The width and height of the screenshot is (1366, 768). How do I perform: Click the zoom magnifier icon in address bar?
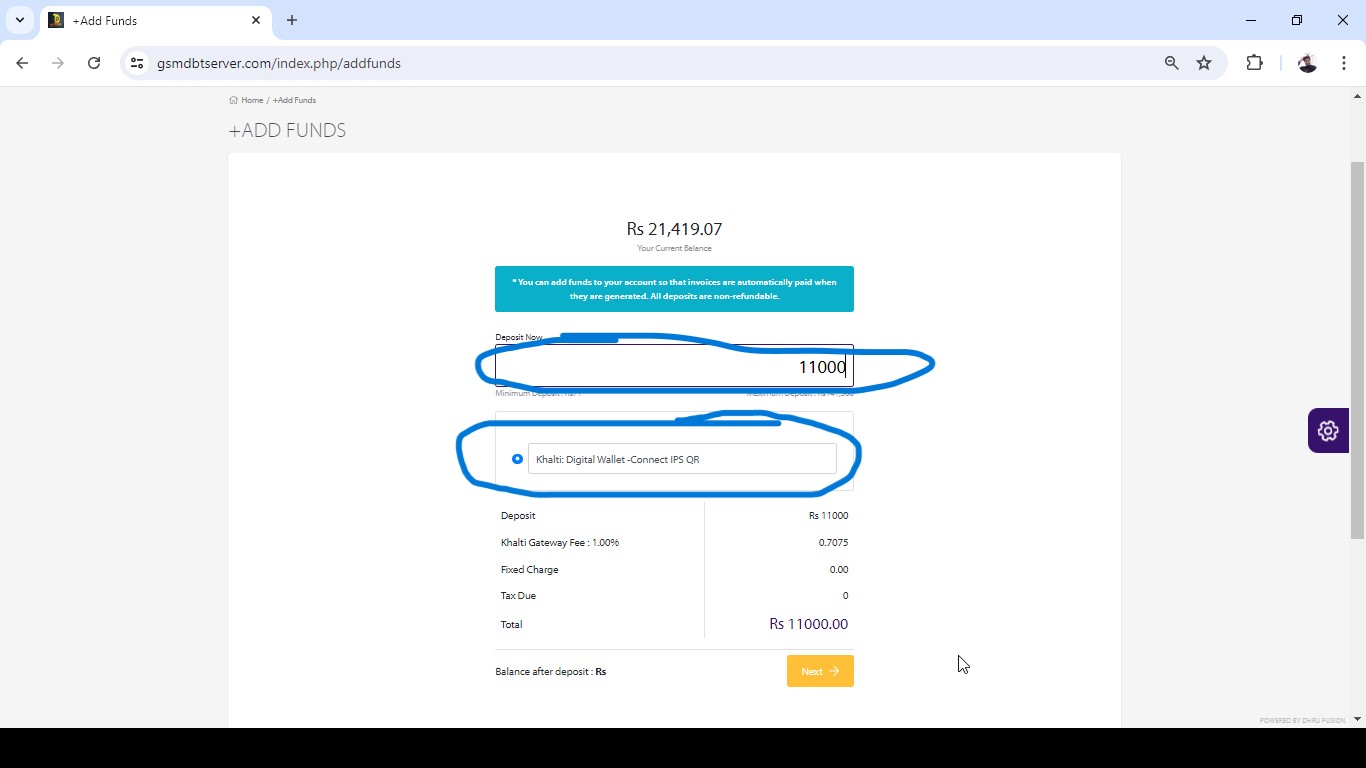[x=1171, y=63]
